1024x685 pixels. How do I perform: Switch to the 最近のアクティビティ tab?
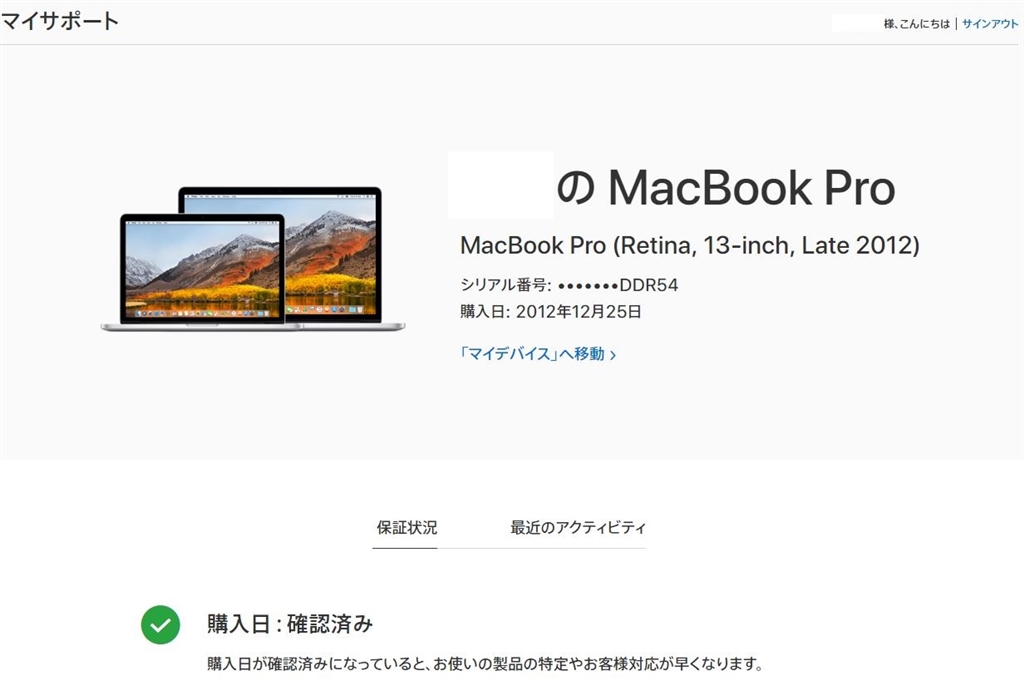tap(578, 528)
